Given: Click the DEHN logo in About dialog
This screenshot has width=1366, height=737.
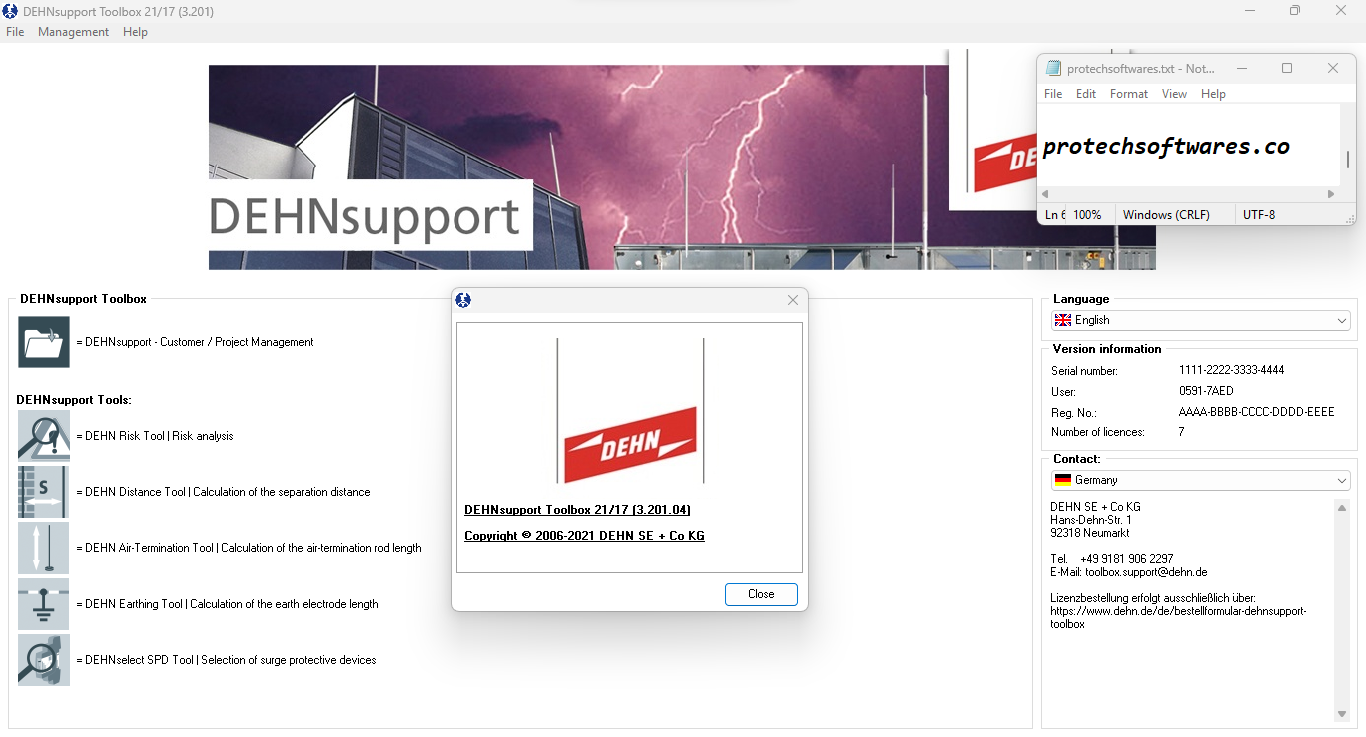Looking at the screenshot, I should point(630,445).
